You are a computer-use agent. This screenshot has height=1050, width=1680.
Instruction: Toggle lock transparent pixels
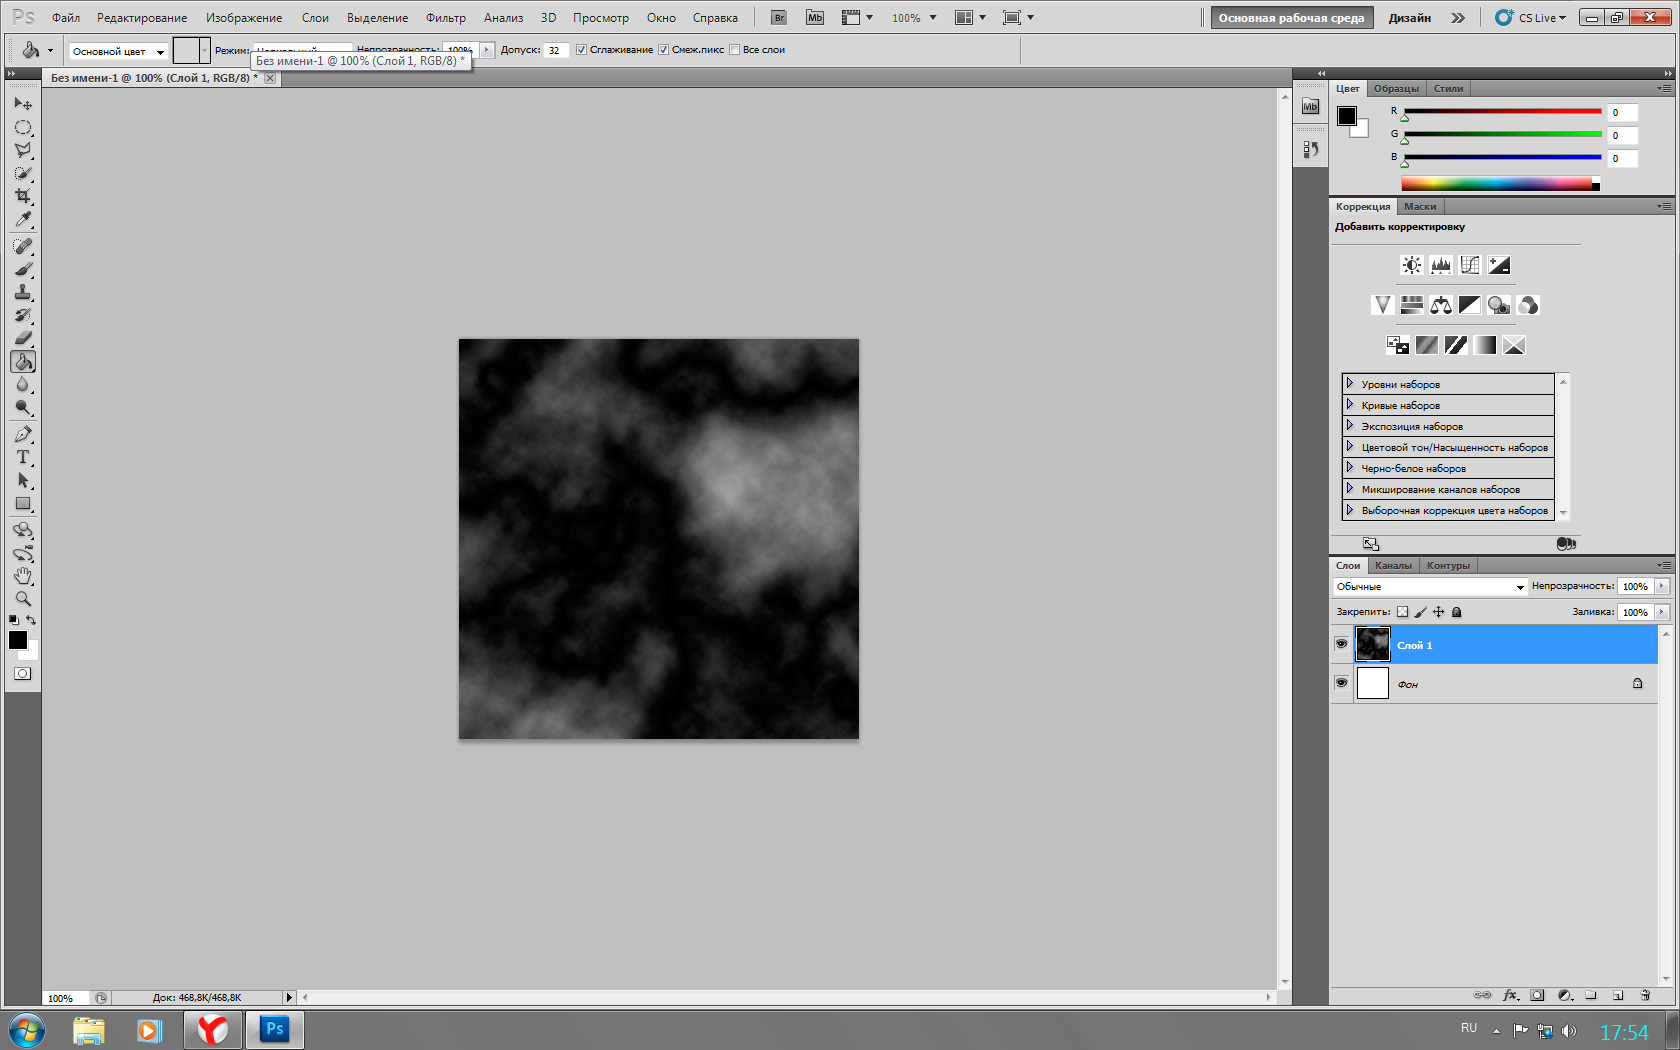(1402, 612)
